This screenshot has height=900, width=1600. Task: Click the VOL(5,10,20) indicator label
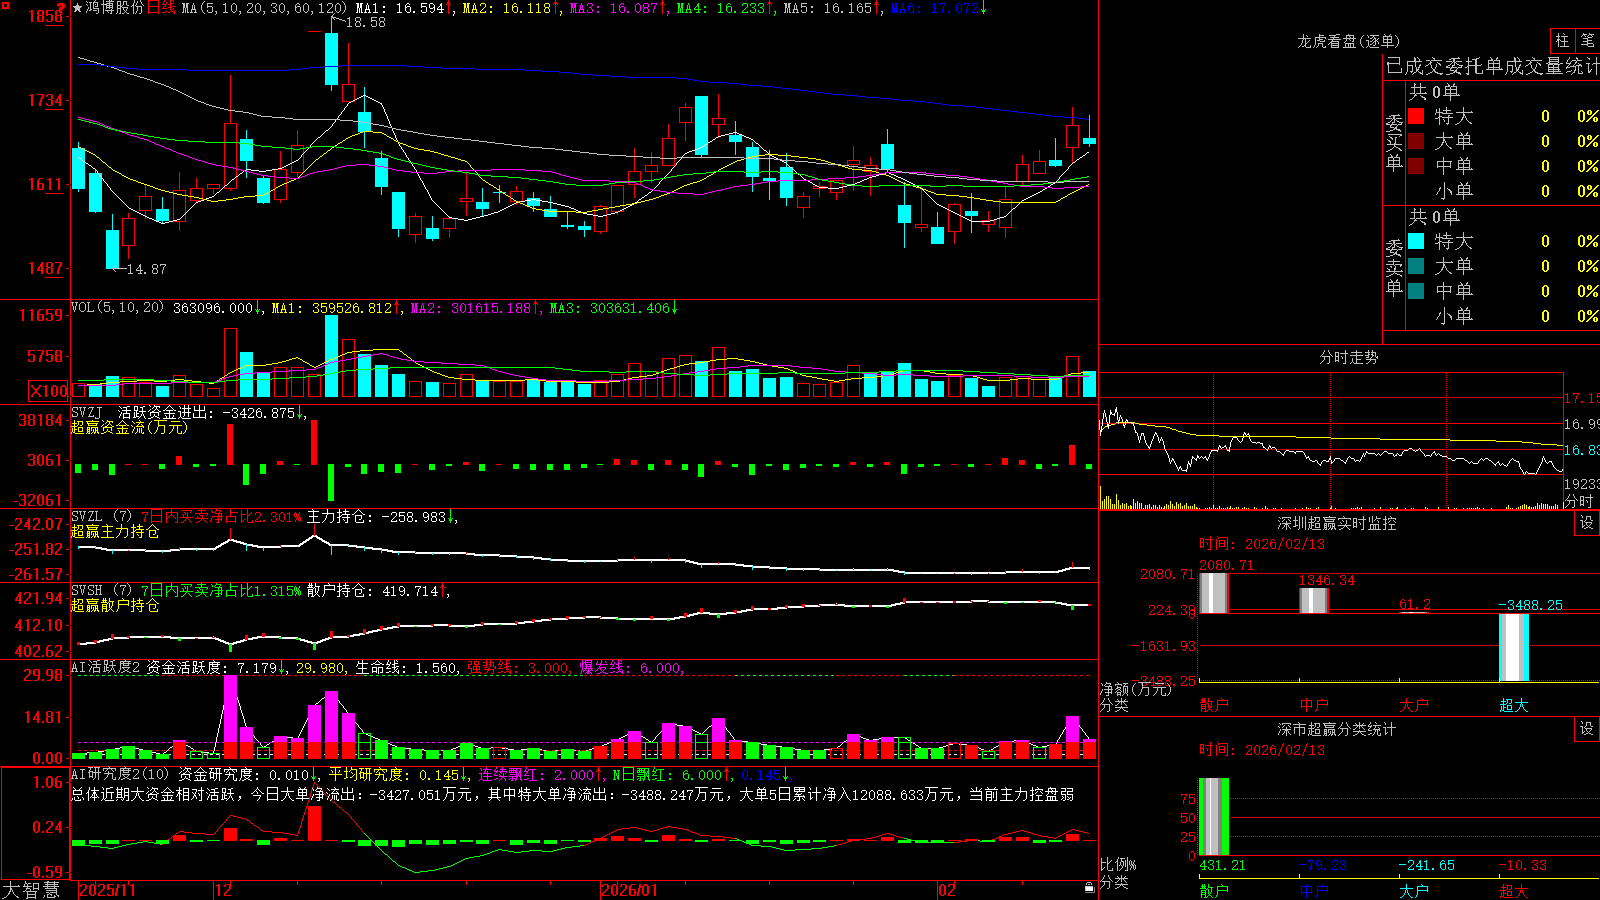117,308
